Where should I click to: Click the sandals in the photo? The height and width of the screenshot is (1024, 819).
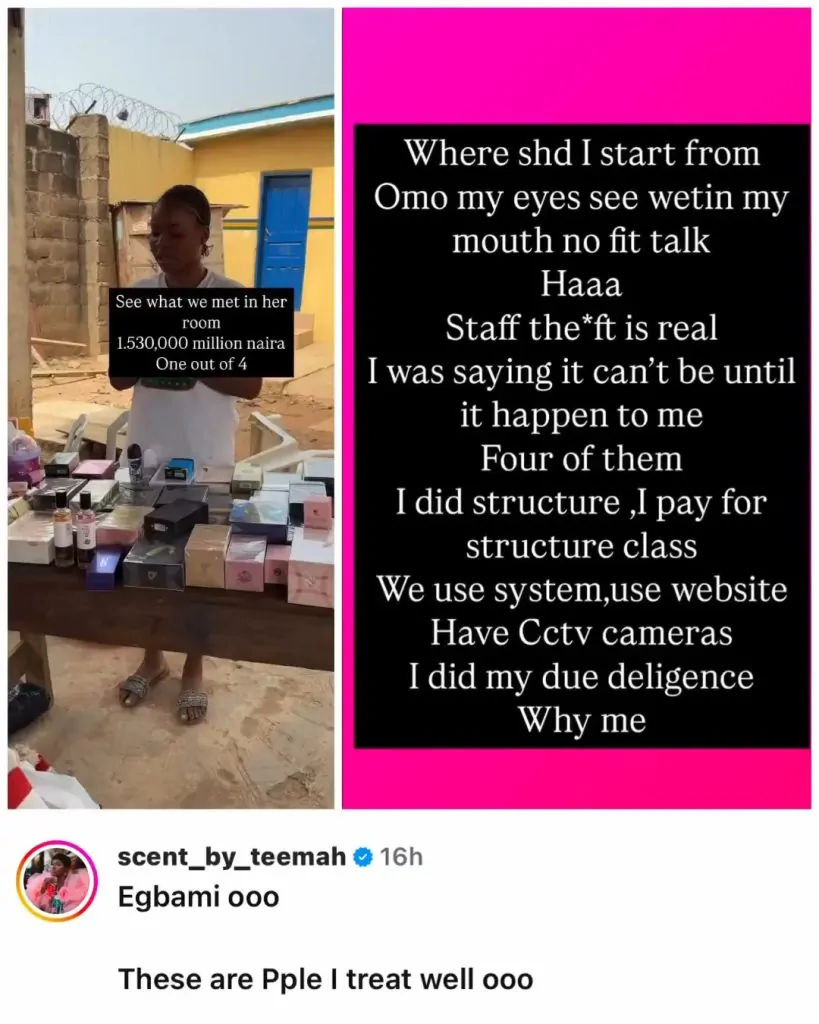pyautogui.click(x=165, y=694)
